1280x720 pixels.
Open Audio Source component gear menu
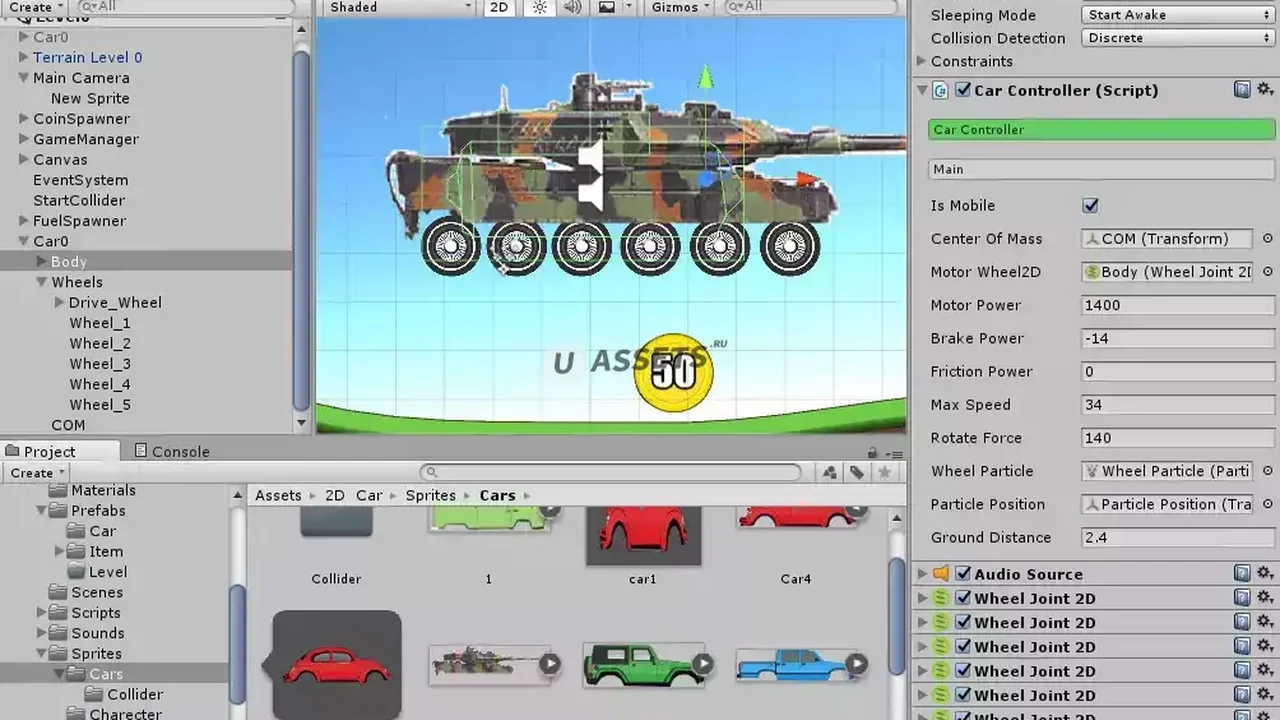click(x=1266, y=574)
